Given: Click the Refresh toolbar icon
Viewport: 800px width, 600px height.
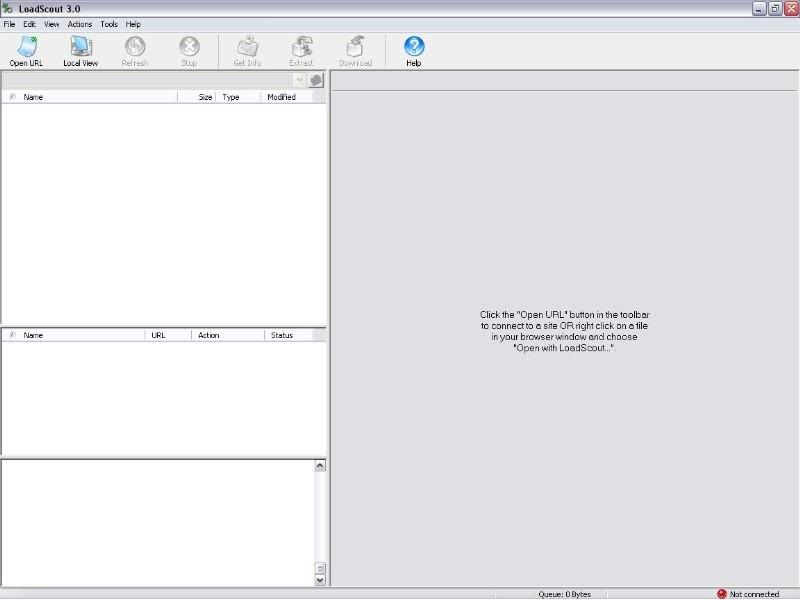Looking at the screenshot, I should pos(135,51).
